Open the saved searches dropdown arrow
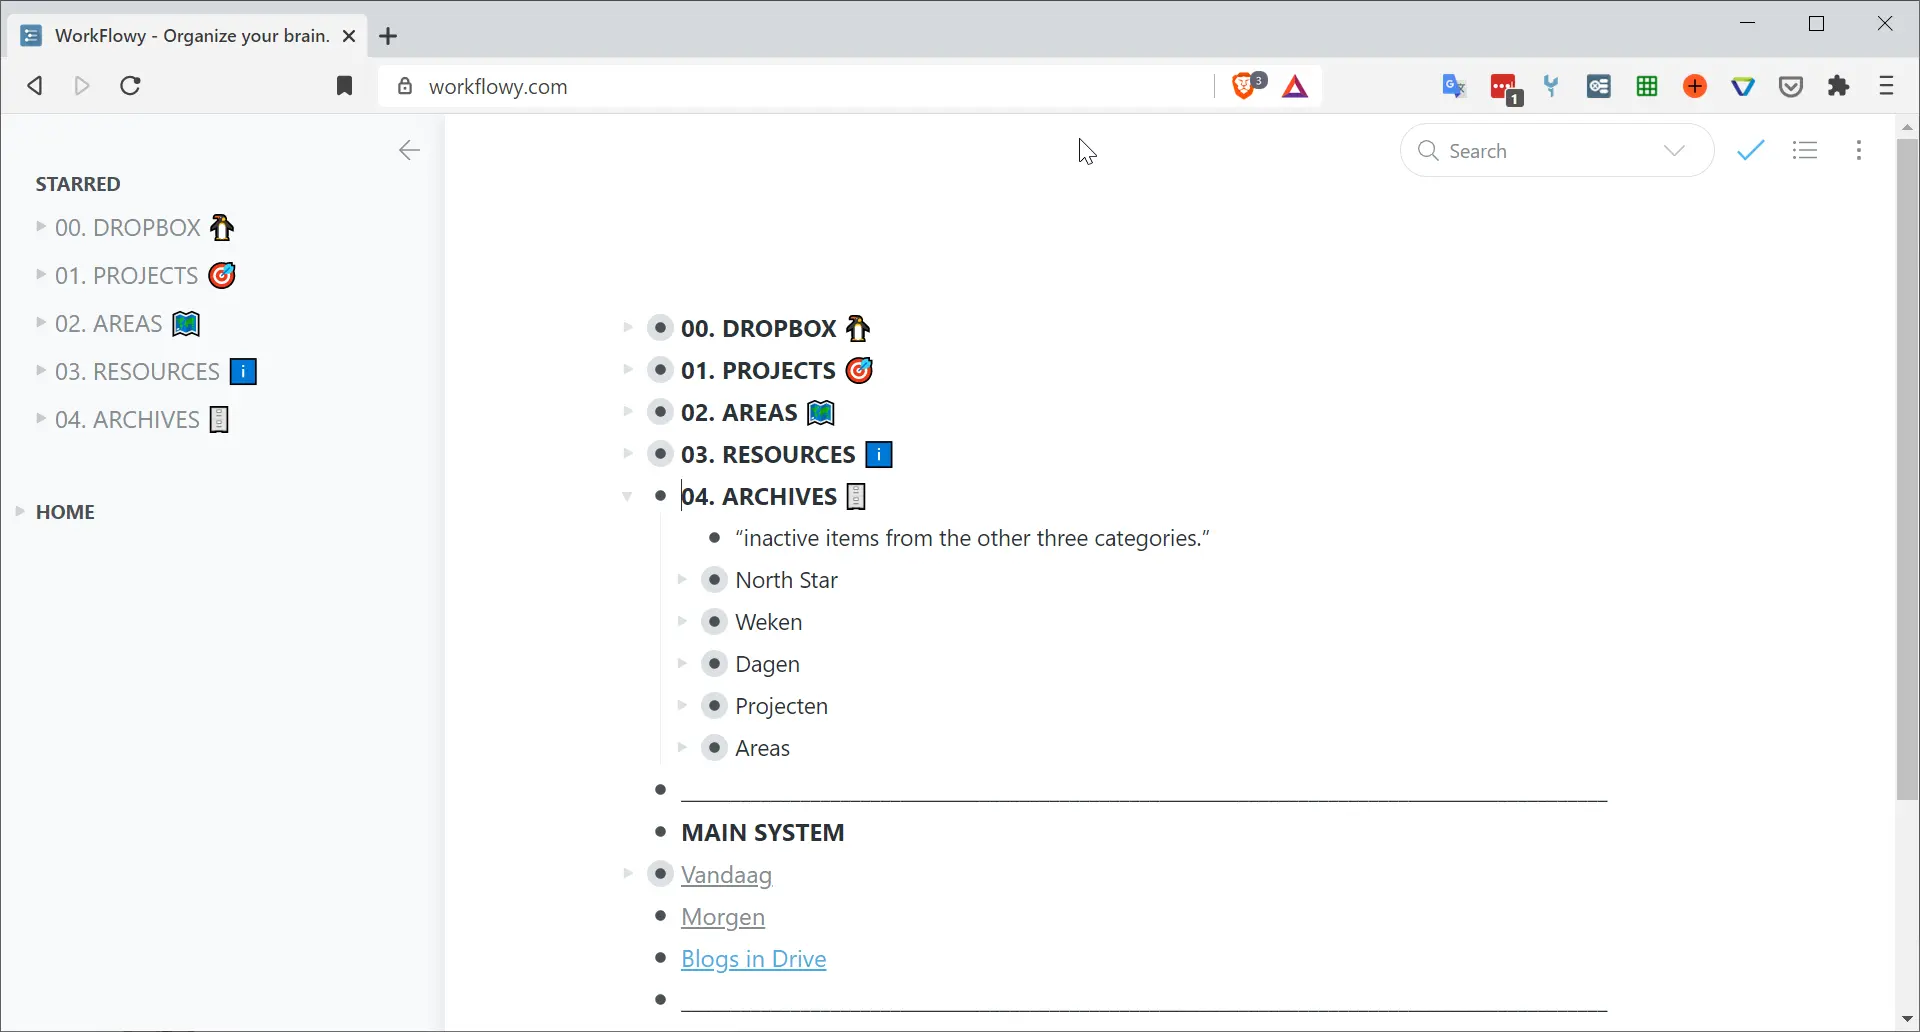The width and height of the screenshot is (1920, 1032). 1675,151
